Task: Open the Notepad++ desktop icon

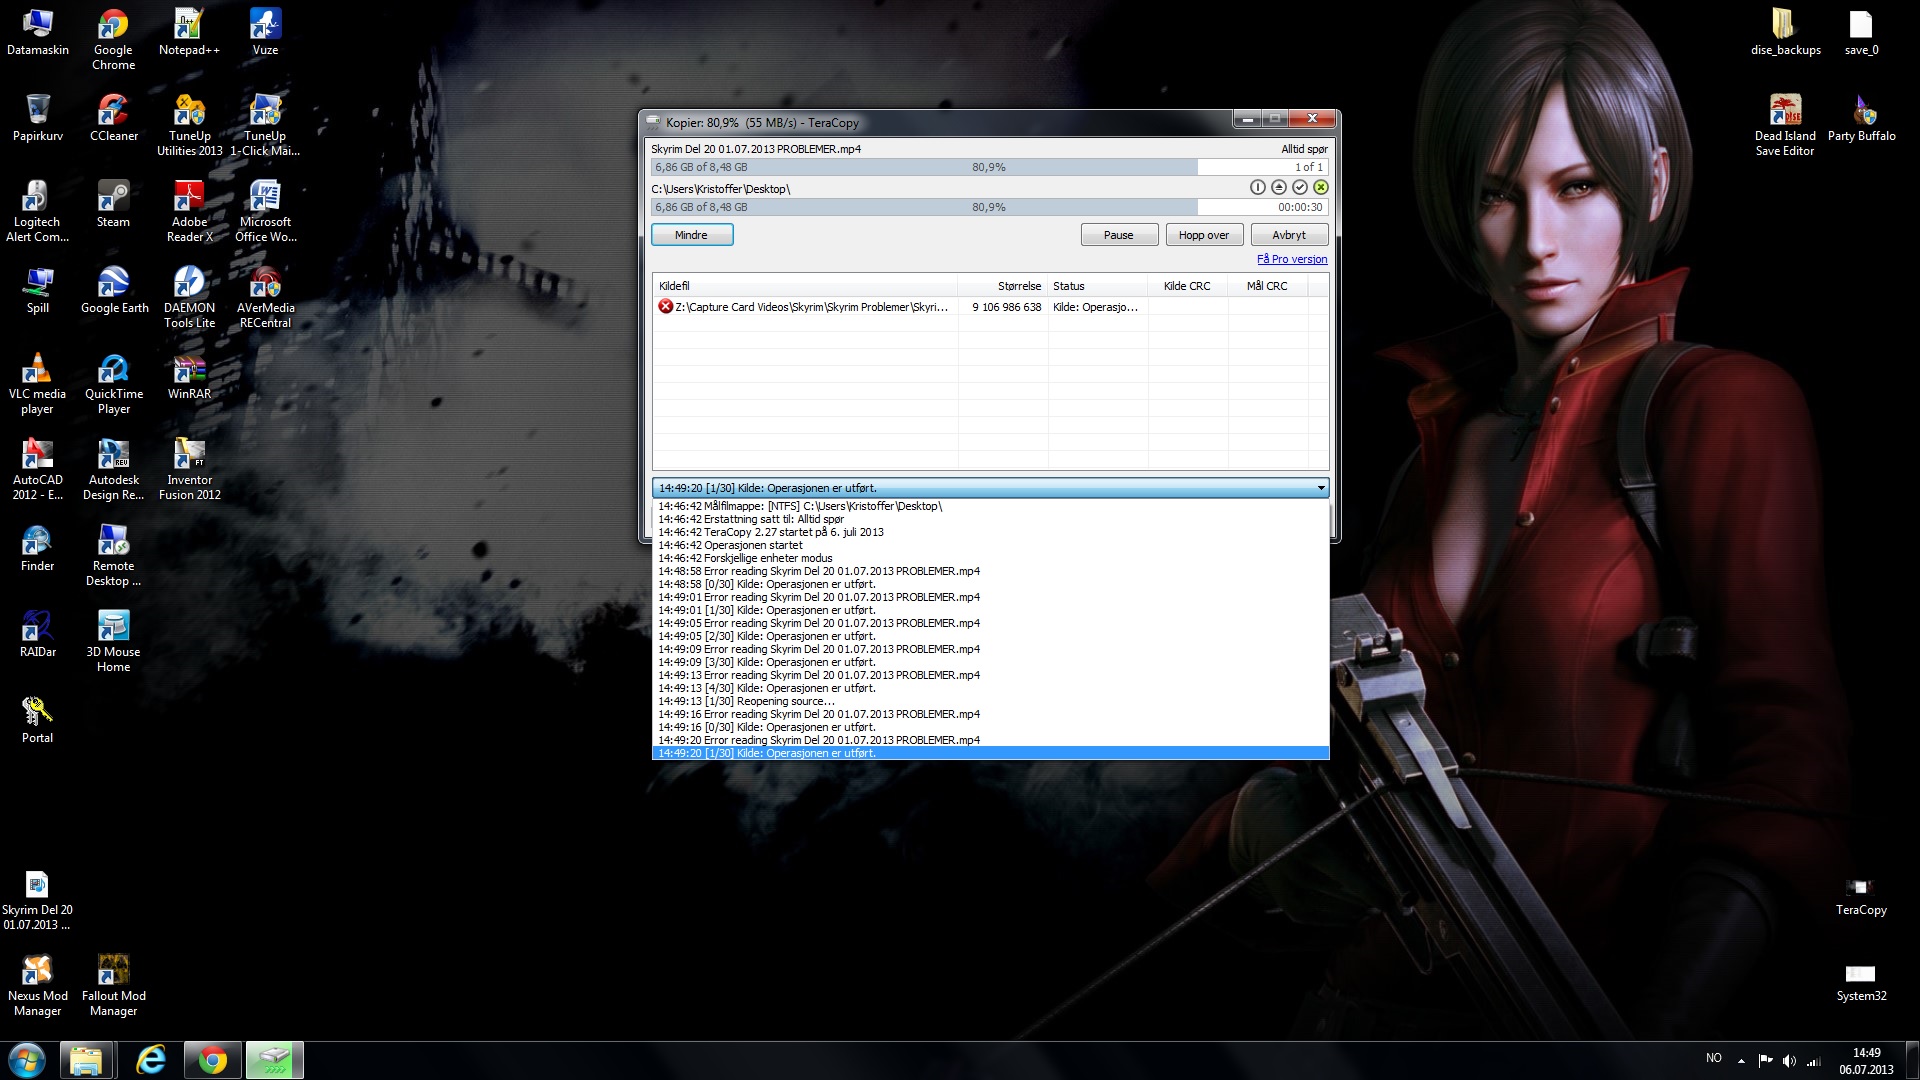Action: click(x=189, y=33)
